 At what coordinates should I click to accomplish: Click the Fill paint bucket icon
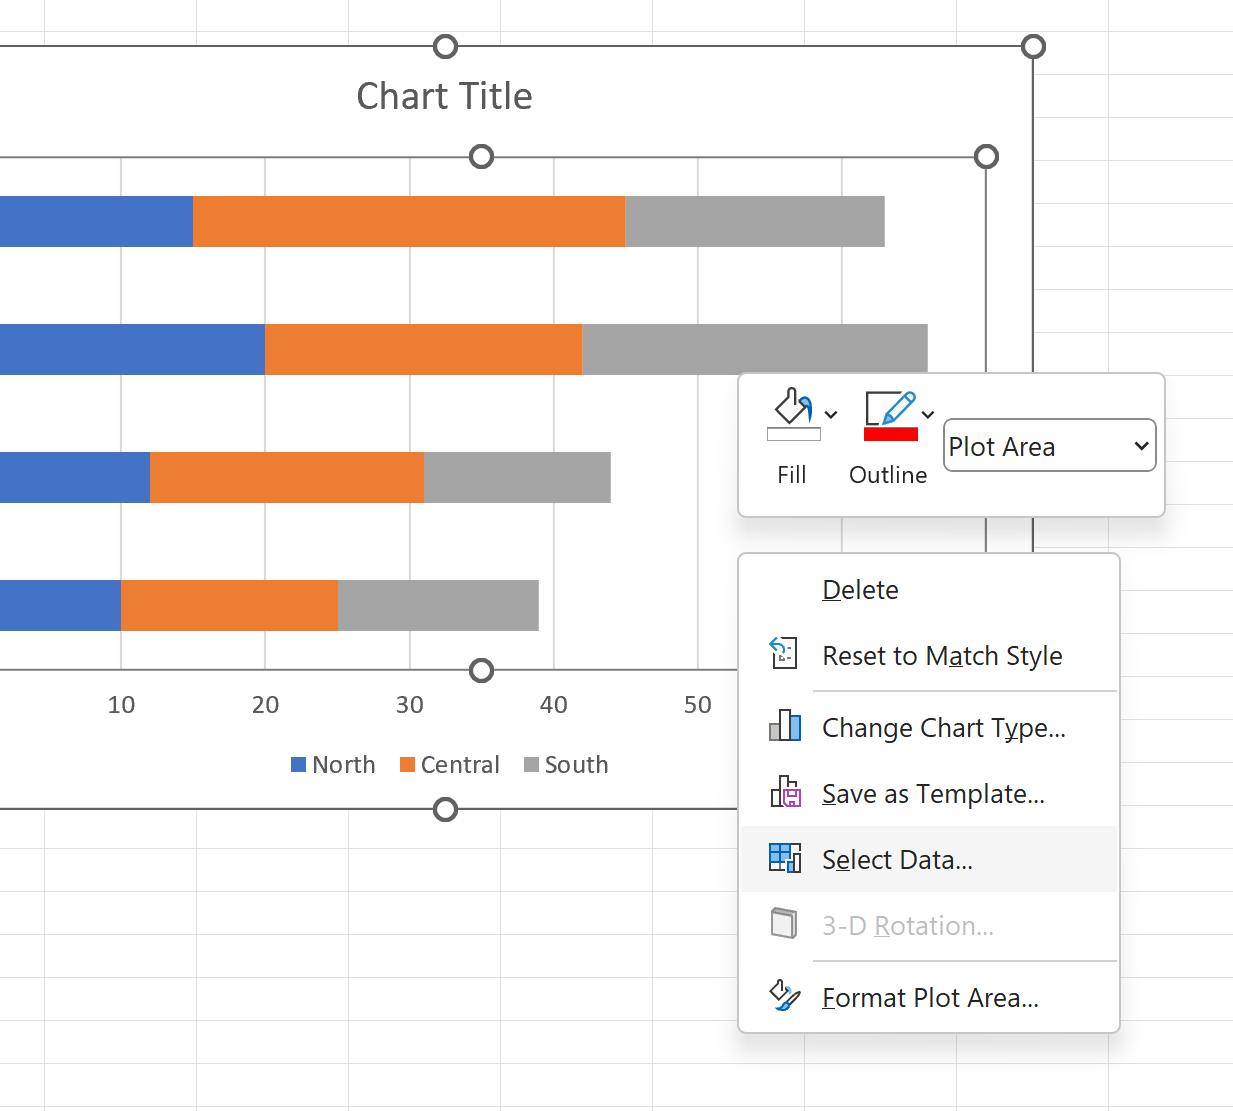click(x=793, y=414)
